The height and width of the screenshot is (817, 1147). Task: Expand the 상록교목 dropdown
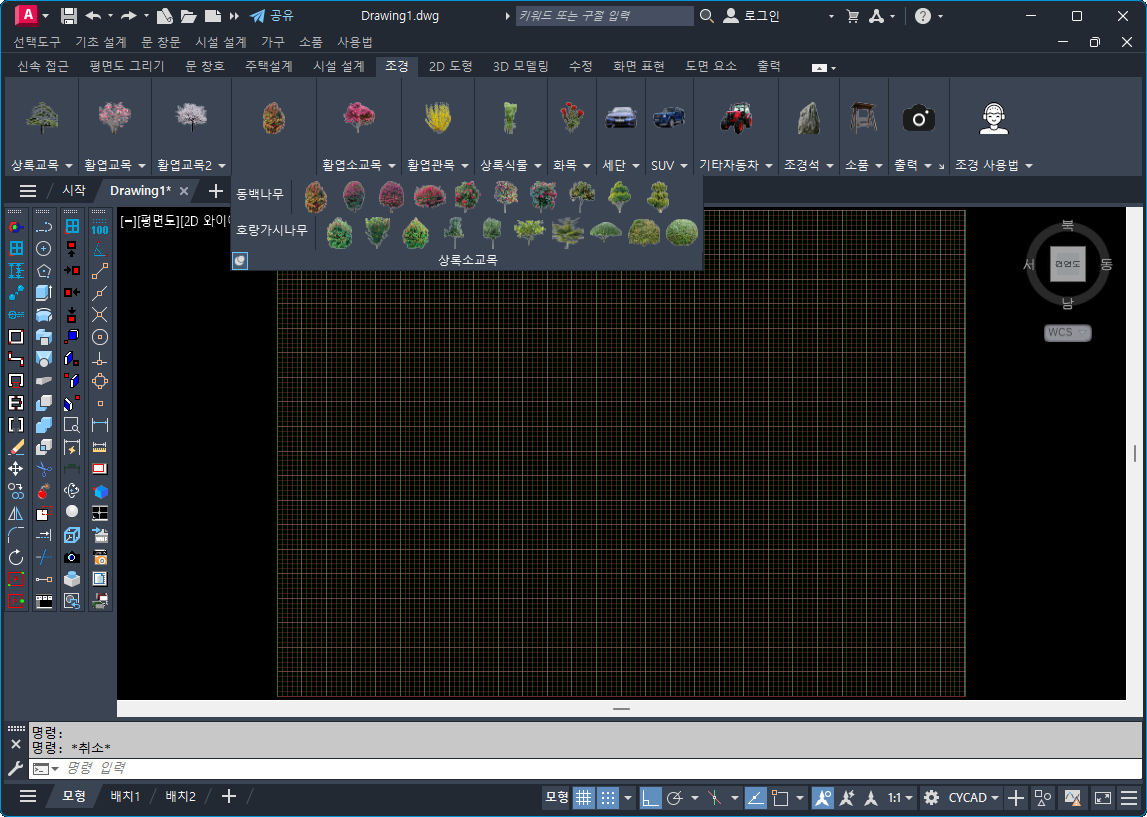(x=41, y=165)
